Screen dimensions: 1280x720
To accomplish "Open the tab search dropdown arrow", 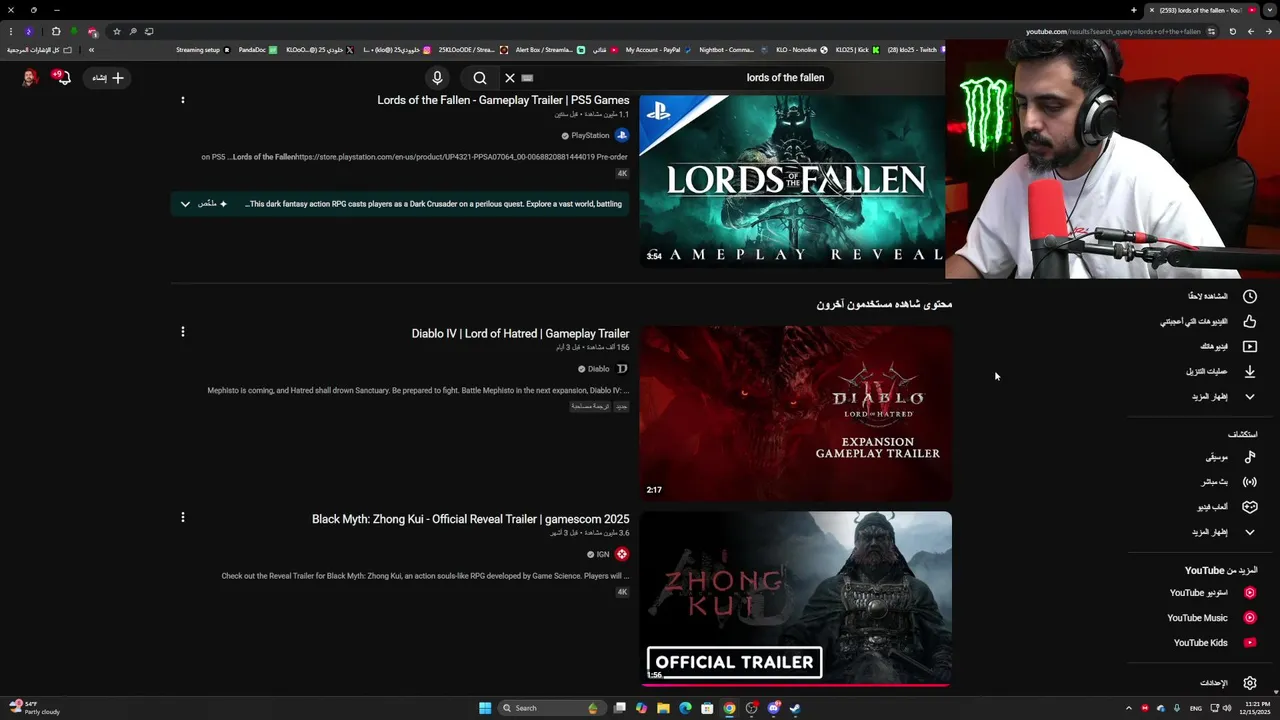I will pos(1269,10).
